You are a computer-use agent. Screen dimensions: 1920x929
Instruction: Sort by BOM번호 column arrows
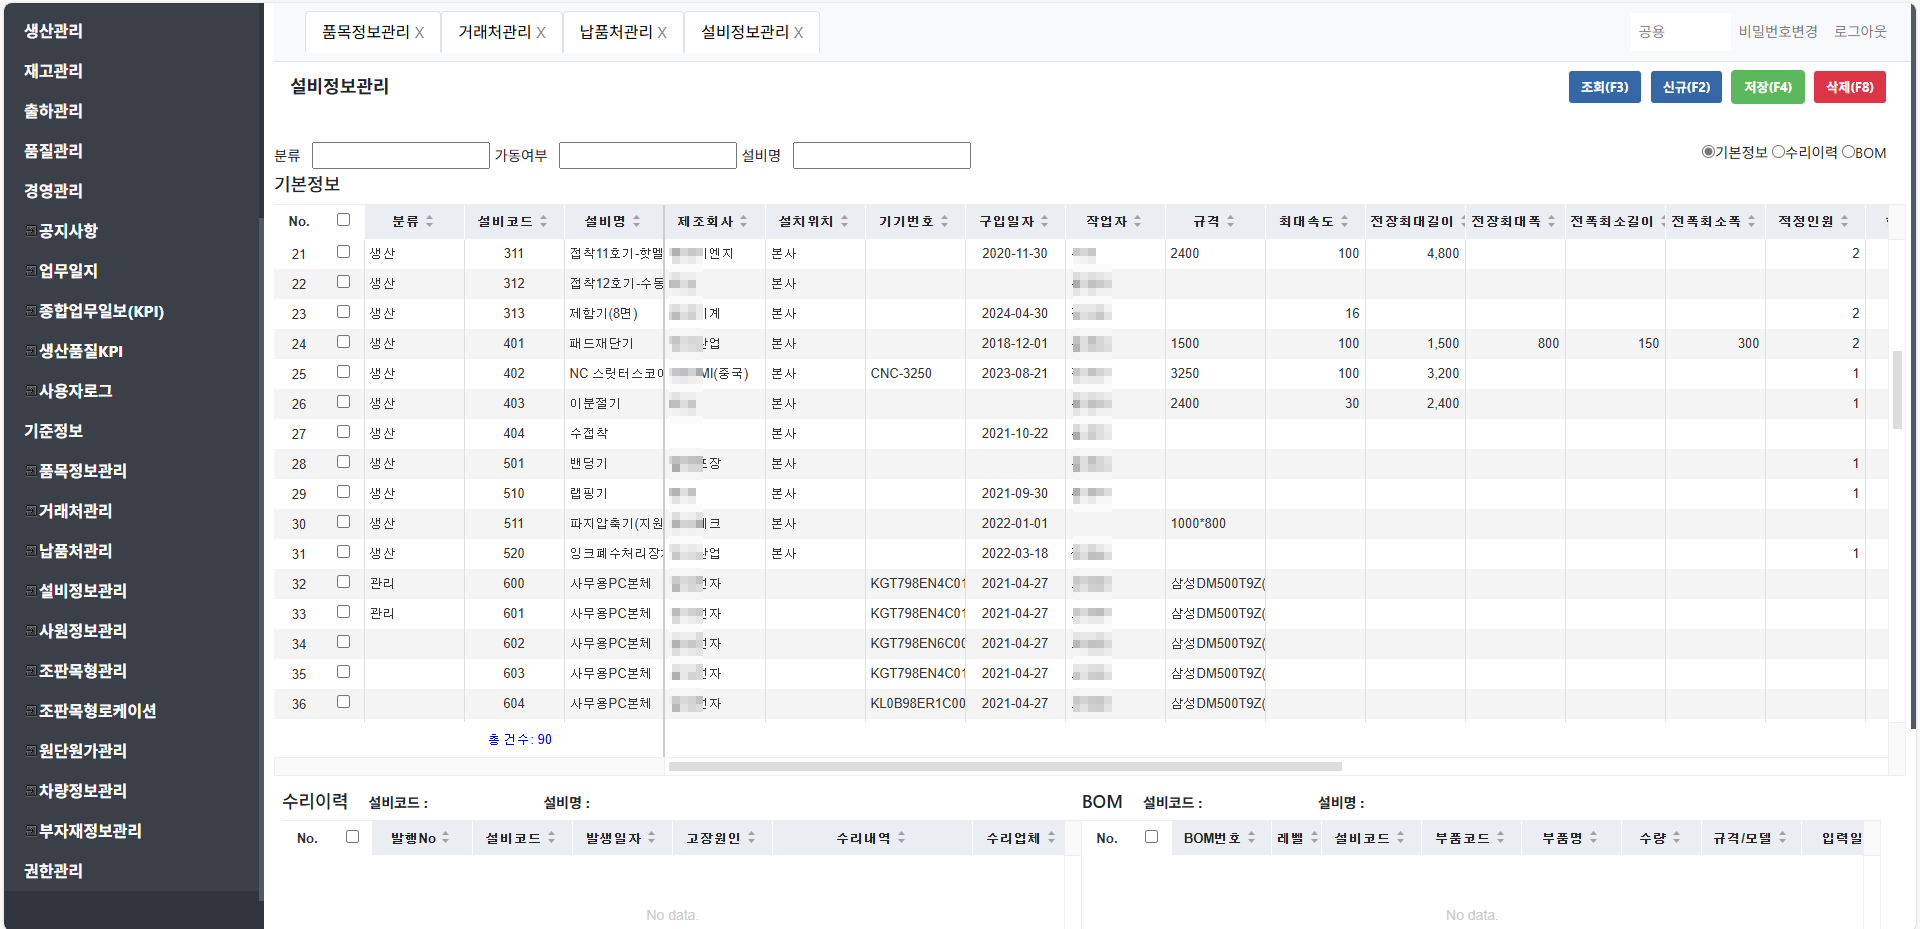point(1251,838)
